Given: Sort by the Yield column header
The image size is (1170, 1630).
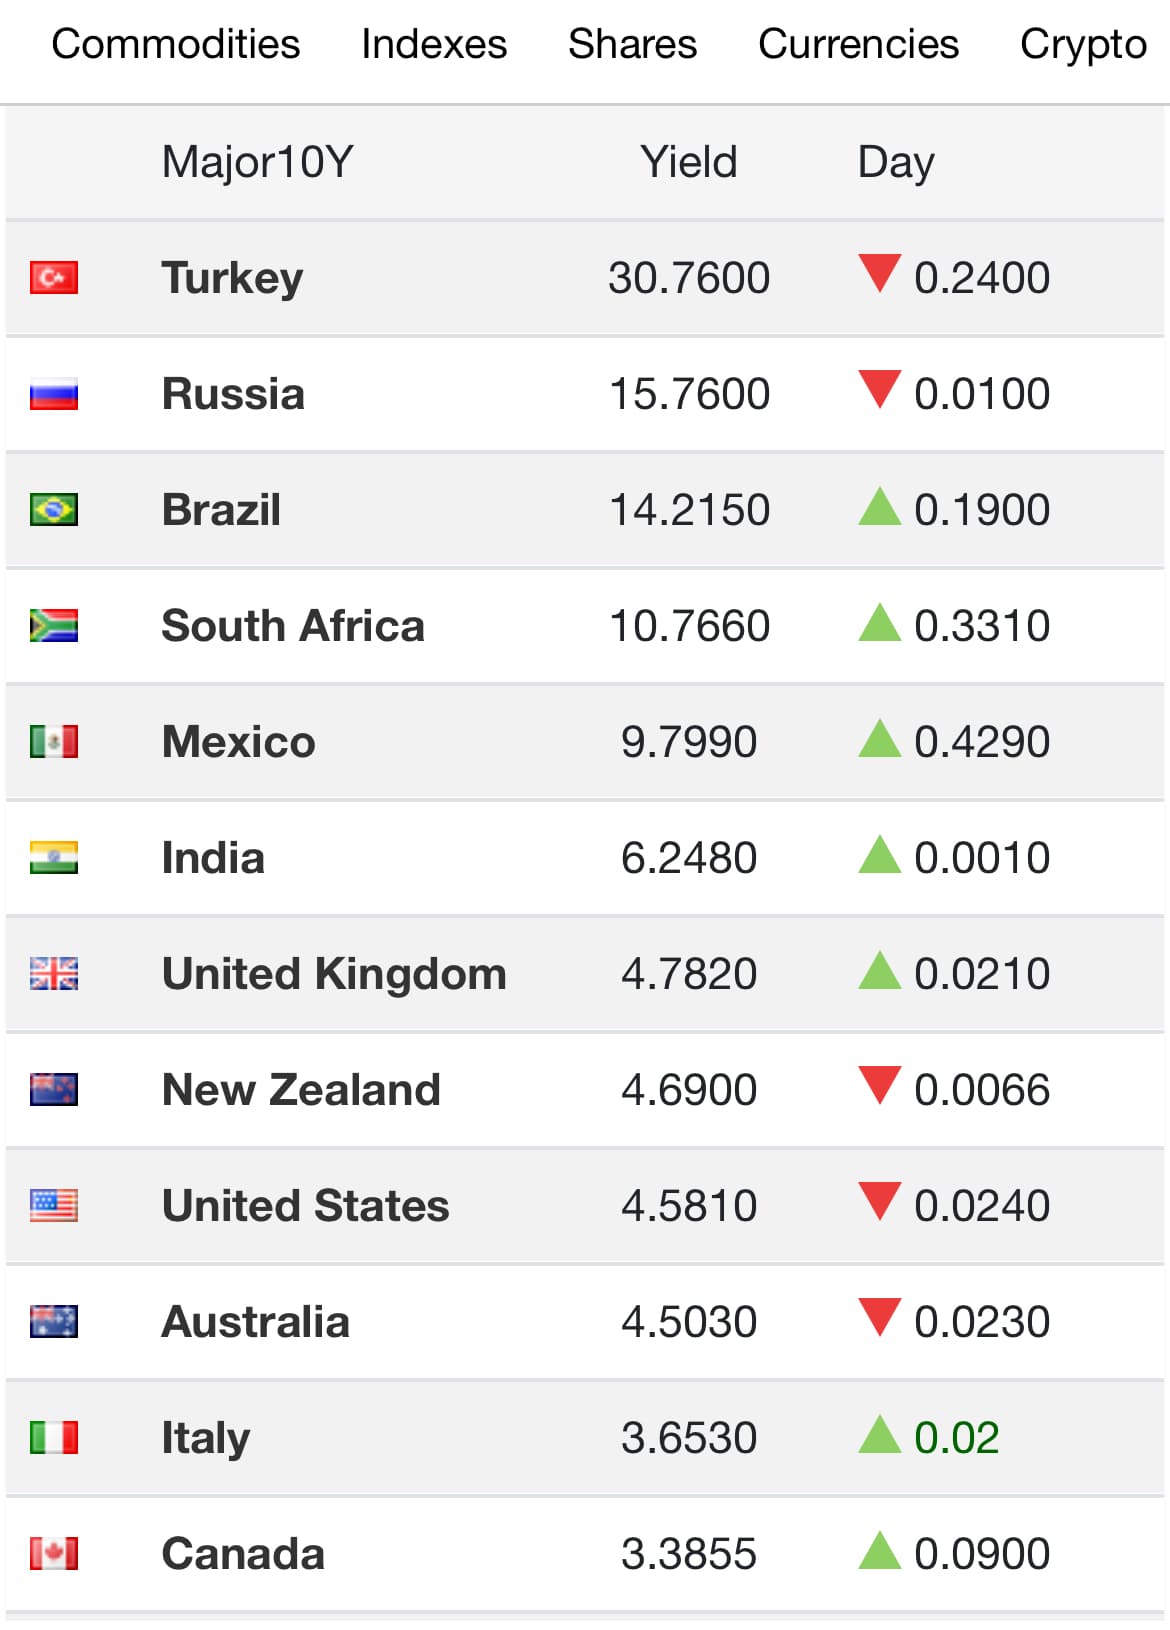Looking at the screenshot, I should [x=689, y=162].
